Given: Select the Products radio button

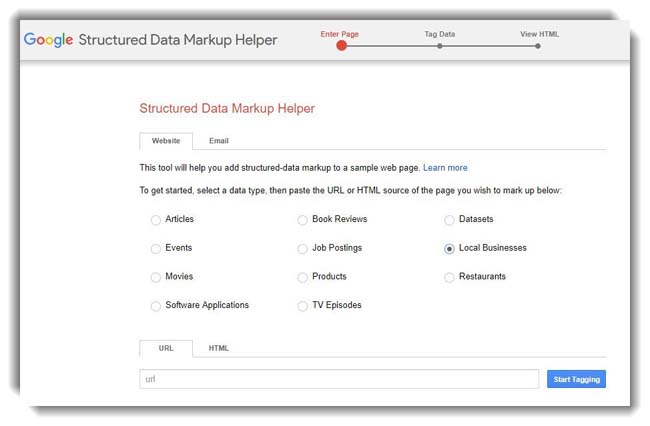Looking at the screenshot, I should pyautogui.click(x=303, y=277).
